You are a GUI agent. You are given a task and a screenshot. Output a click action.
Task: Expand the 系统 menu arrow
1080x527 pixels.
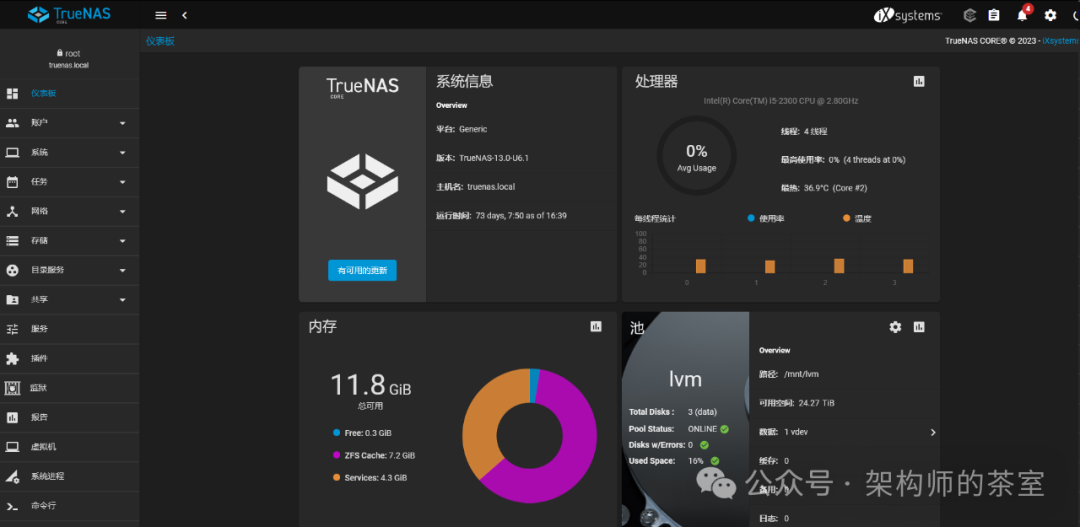(123, 153)
